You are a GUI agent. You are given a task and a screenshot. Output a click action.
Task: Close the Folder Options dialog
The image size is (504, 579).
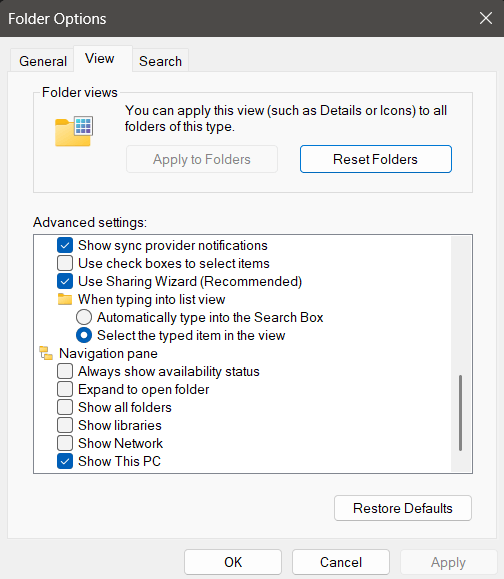pos(486,18)
